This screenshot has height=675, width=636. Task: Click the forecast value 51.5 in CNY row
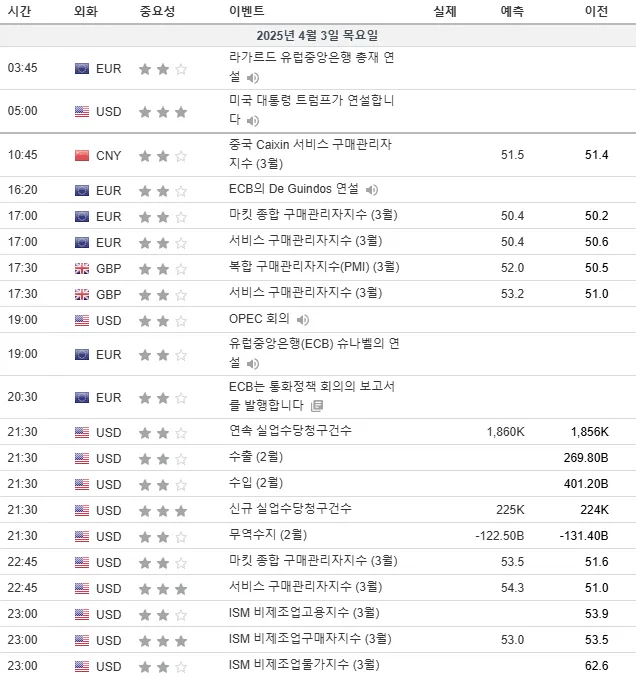[512, 155]
